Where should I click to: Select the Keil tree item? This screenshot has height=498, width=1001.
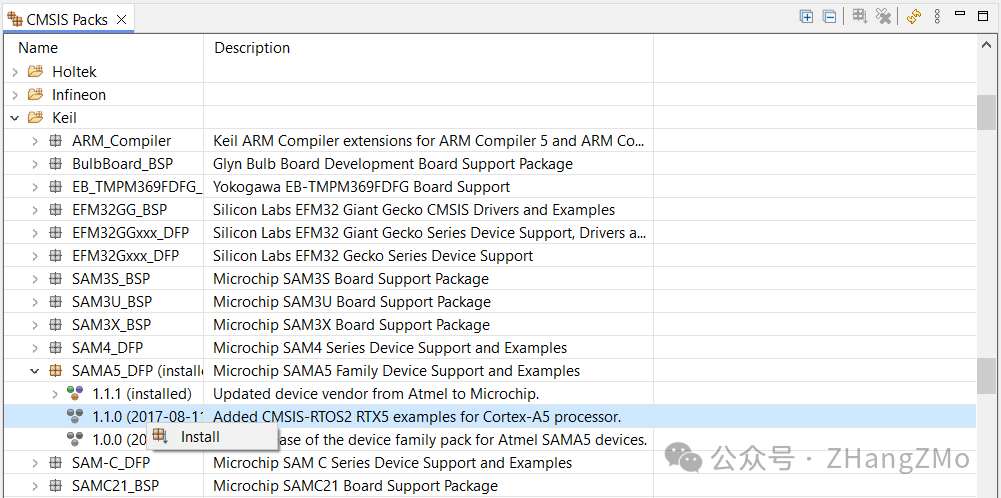[64, 118]
